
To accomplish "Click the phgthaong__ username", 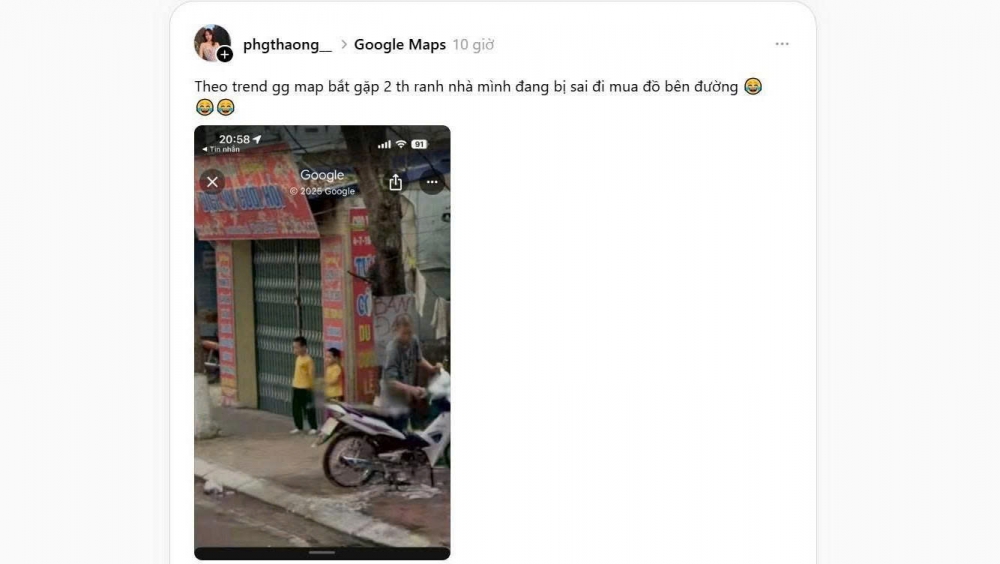I will 287,45.
